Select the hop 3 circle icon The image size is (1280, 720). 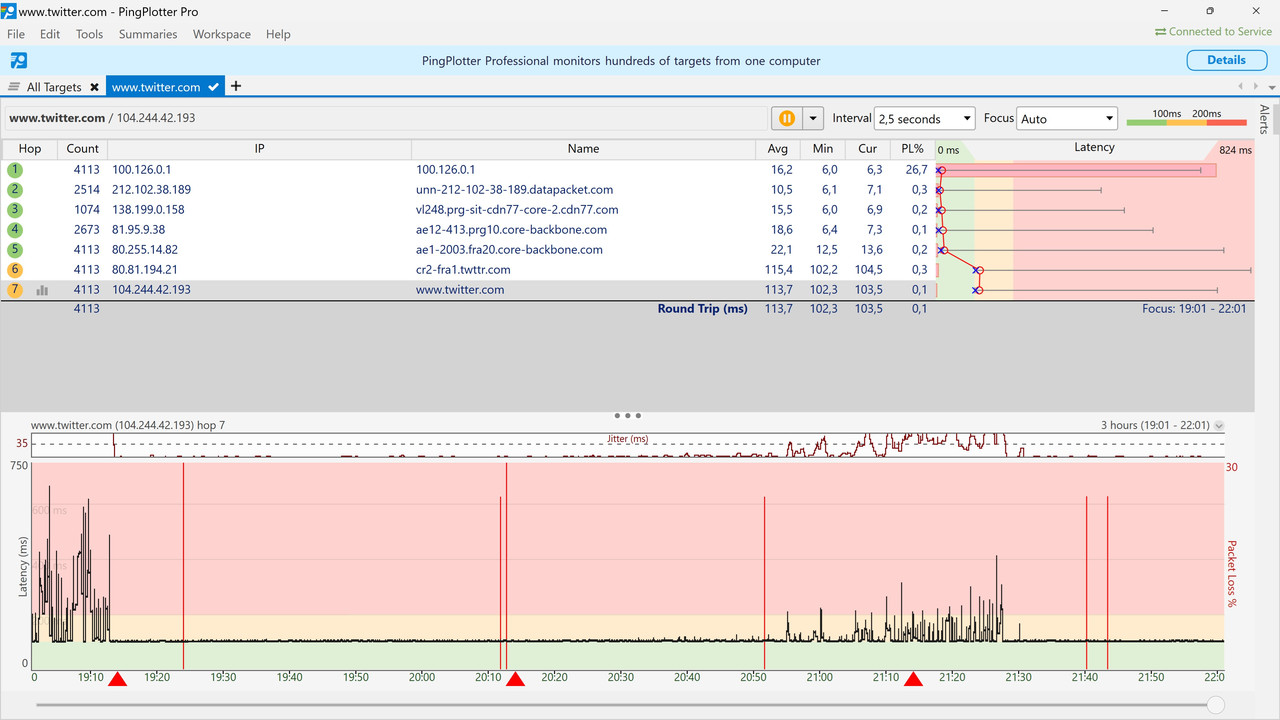coord(15,210)
